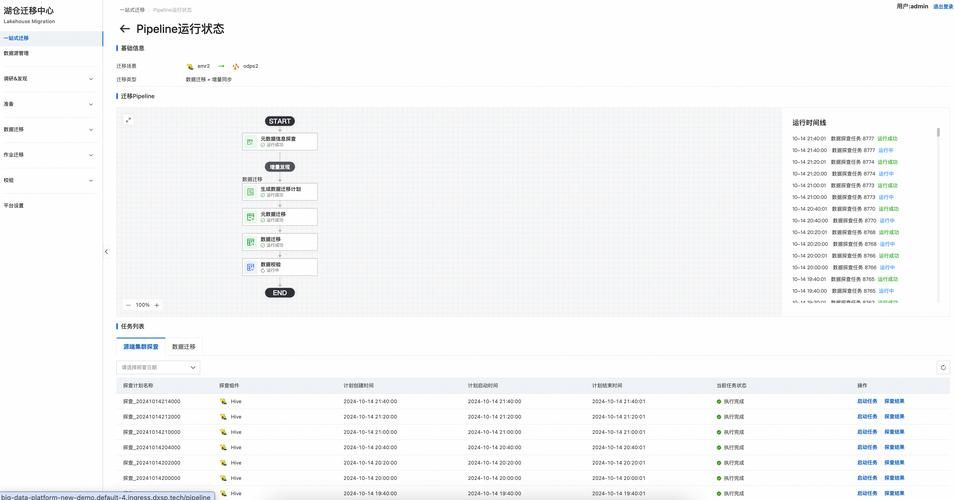Collapse sidebar with left chevron handle
This screenshot has height=500, width=954.
(x=106, y=251)
